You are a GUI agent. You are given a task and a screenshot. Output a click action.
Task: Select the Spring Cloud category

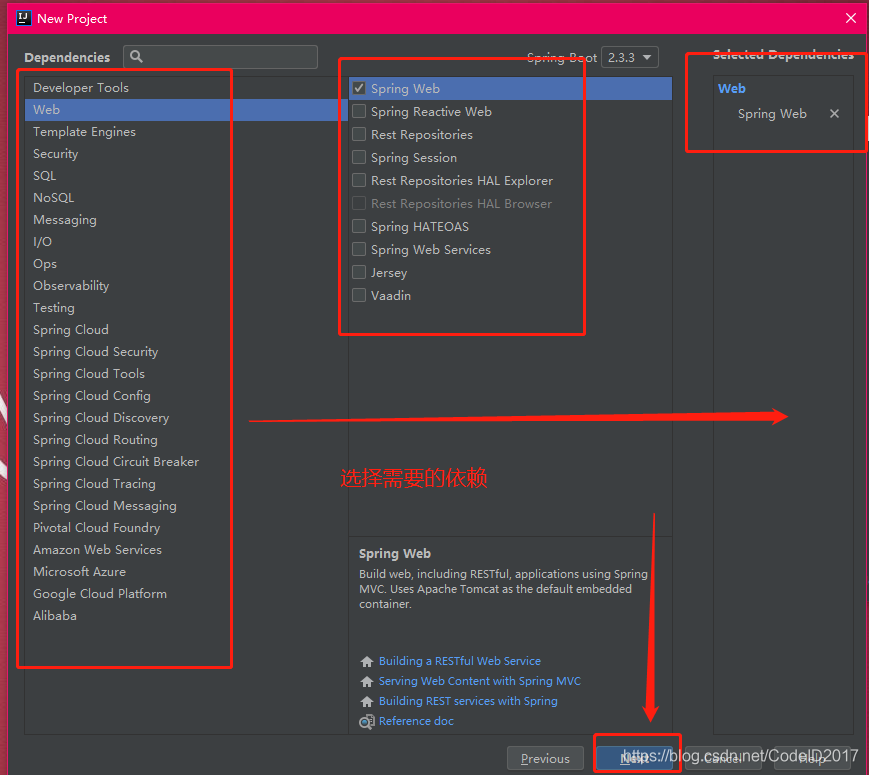[x=186, y=330]
